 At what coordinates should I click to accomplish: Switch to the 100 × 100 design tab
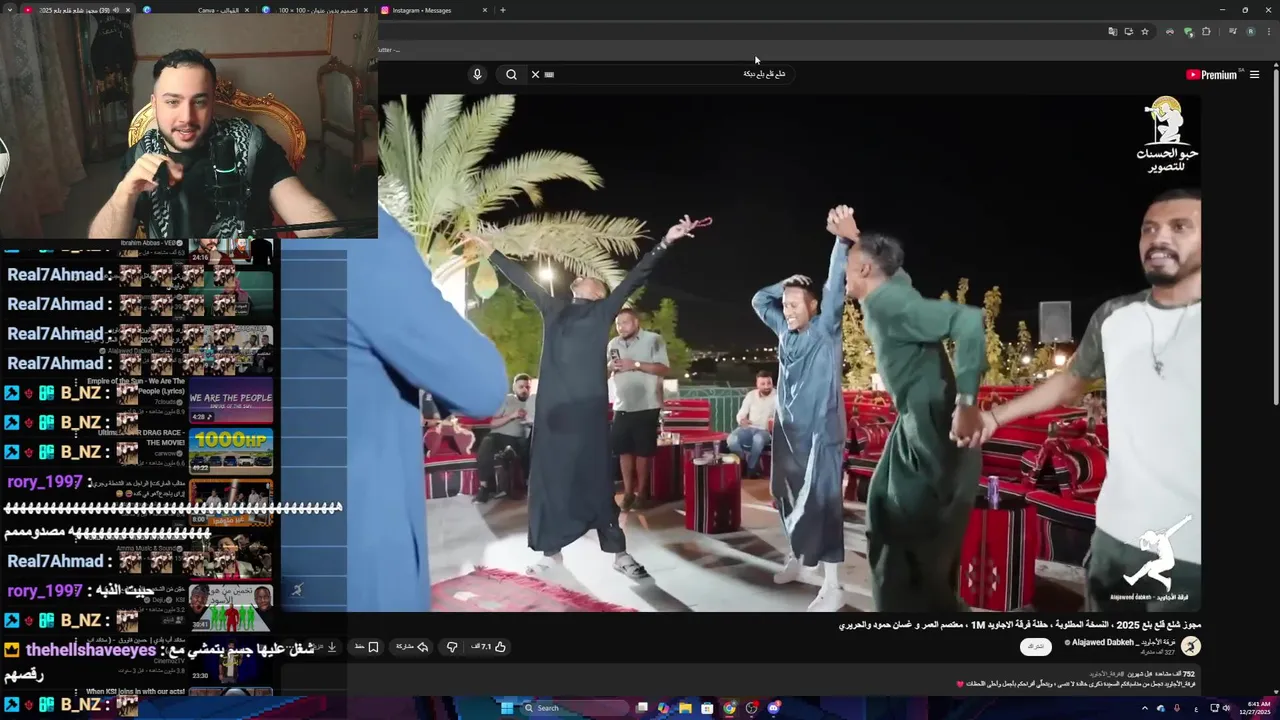[315, 10]
